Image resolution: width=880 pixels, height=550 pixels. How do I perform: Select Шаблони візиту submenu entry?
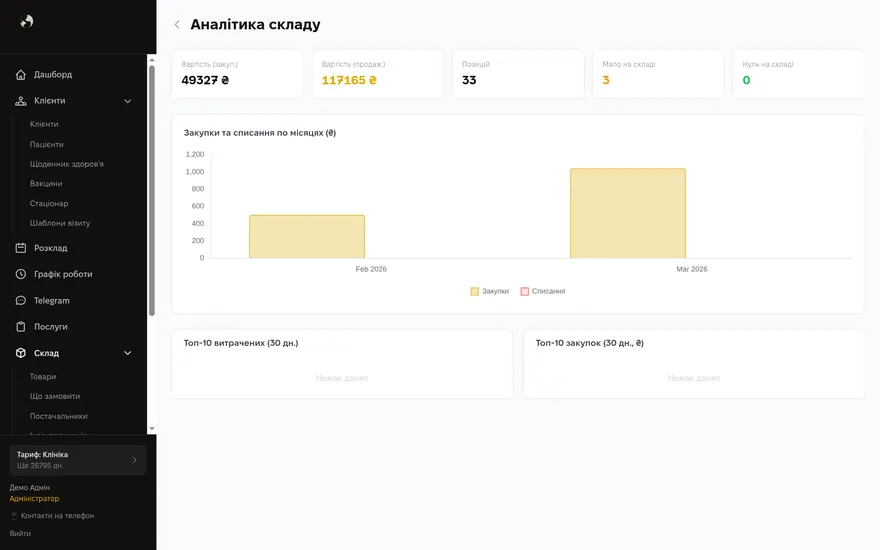(x=60, y=223)
